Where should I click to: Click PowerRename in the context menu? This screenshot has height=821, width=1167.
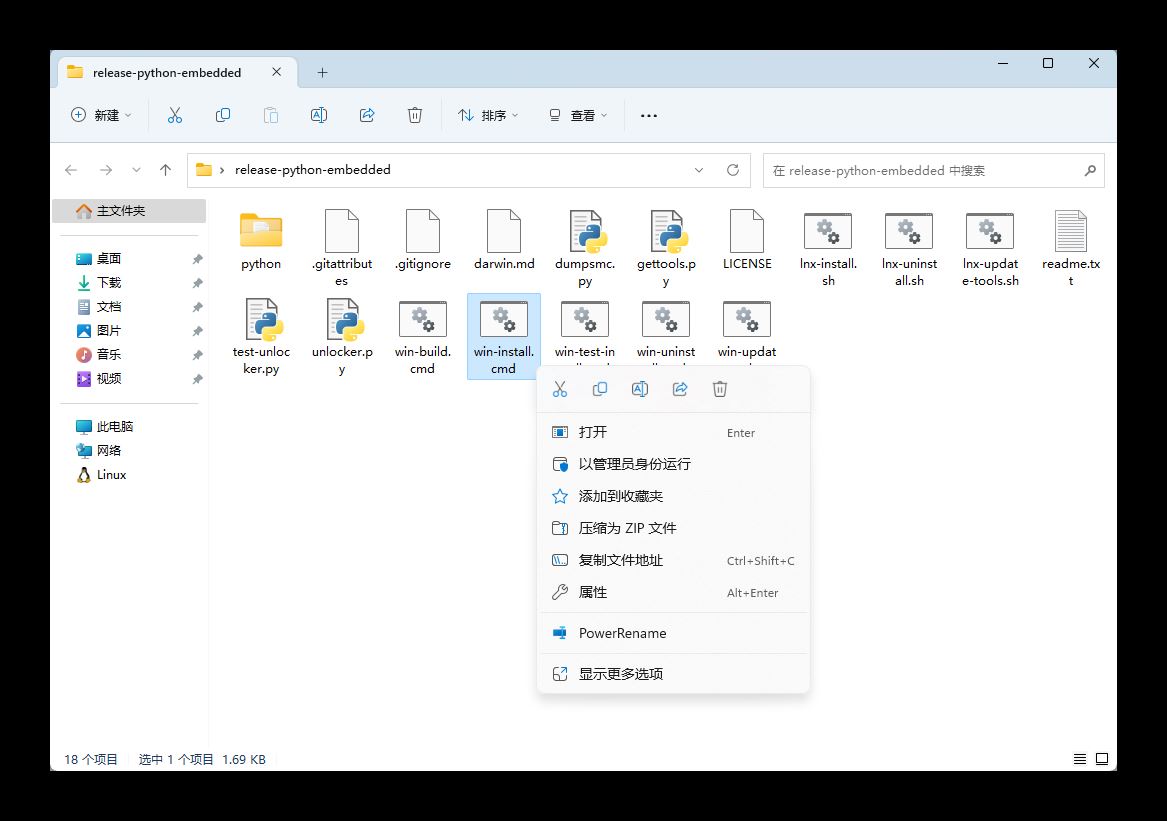coord(622,633)
